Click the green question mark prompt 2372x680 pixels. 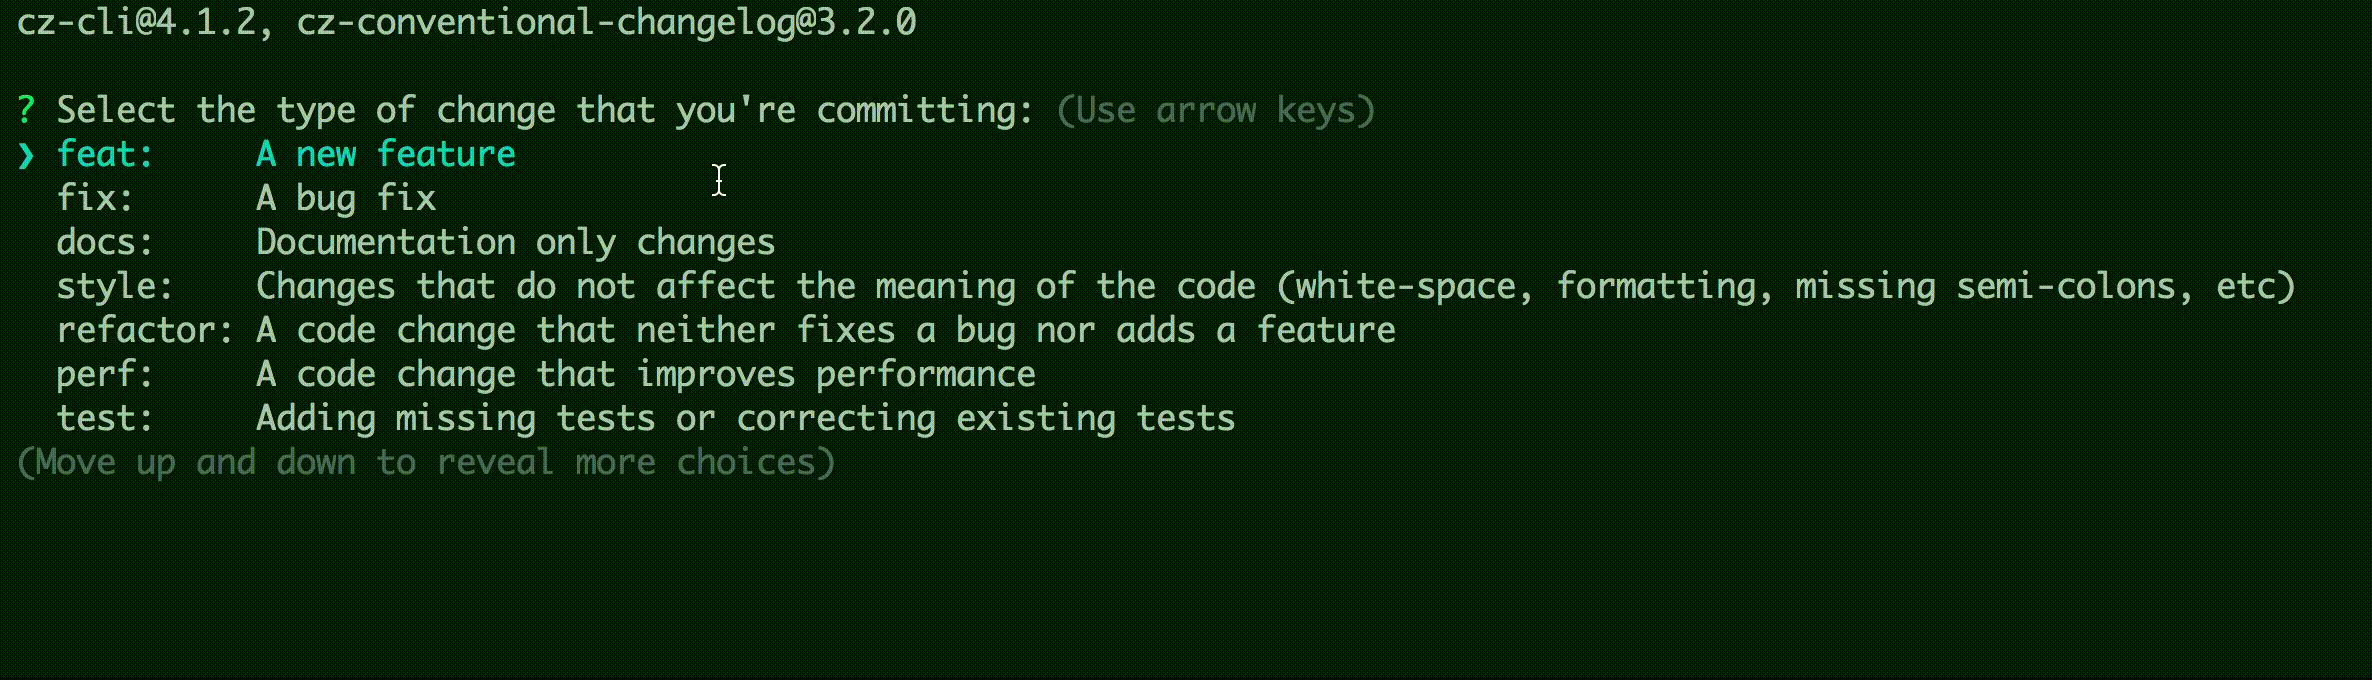click(26, 109)
